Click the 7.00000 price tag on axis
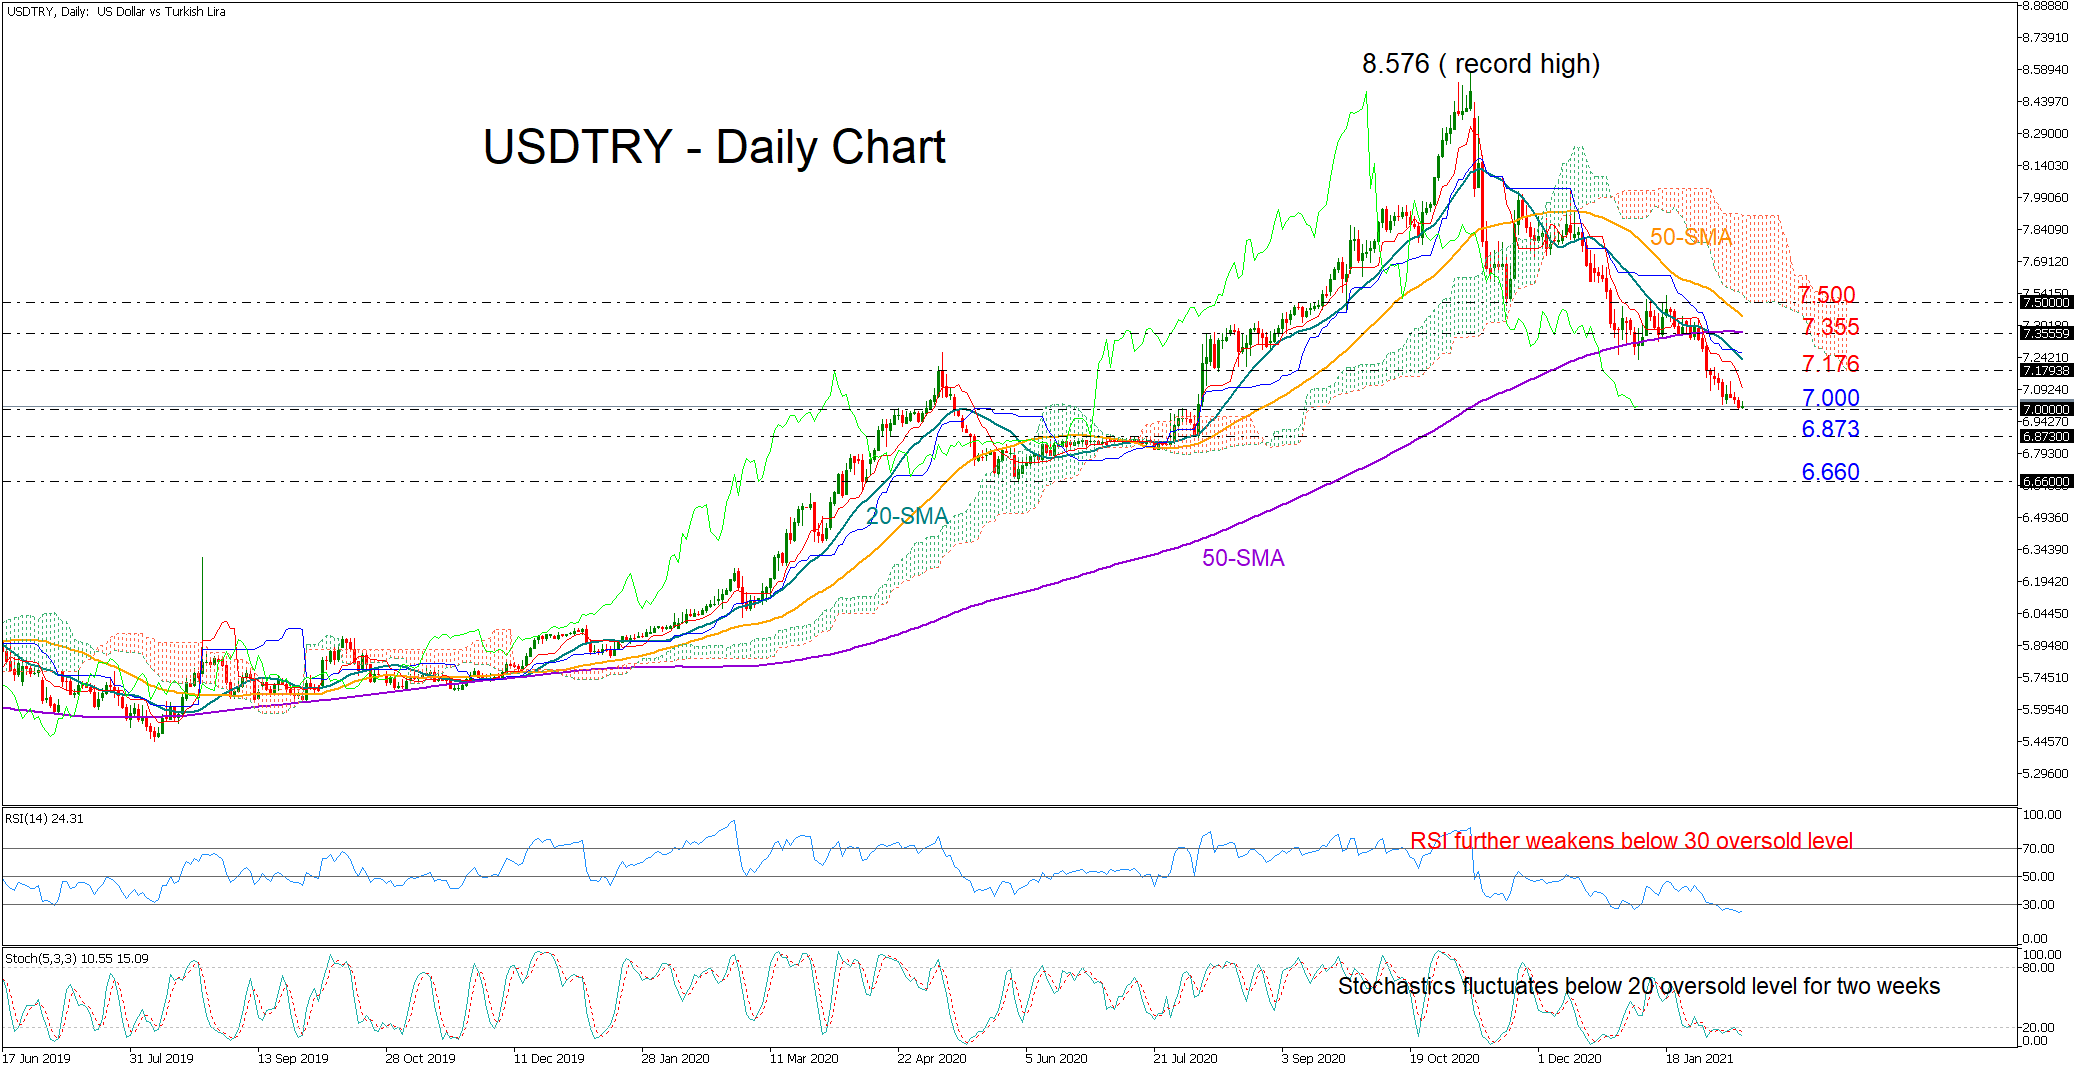2087x1071 pixels. [2046, 409]
